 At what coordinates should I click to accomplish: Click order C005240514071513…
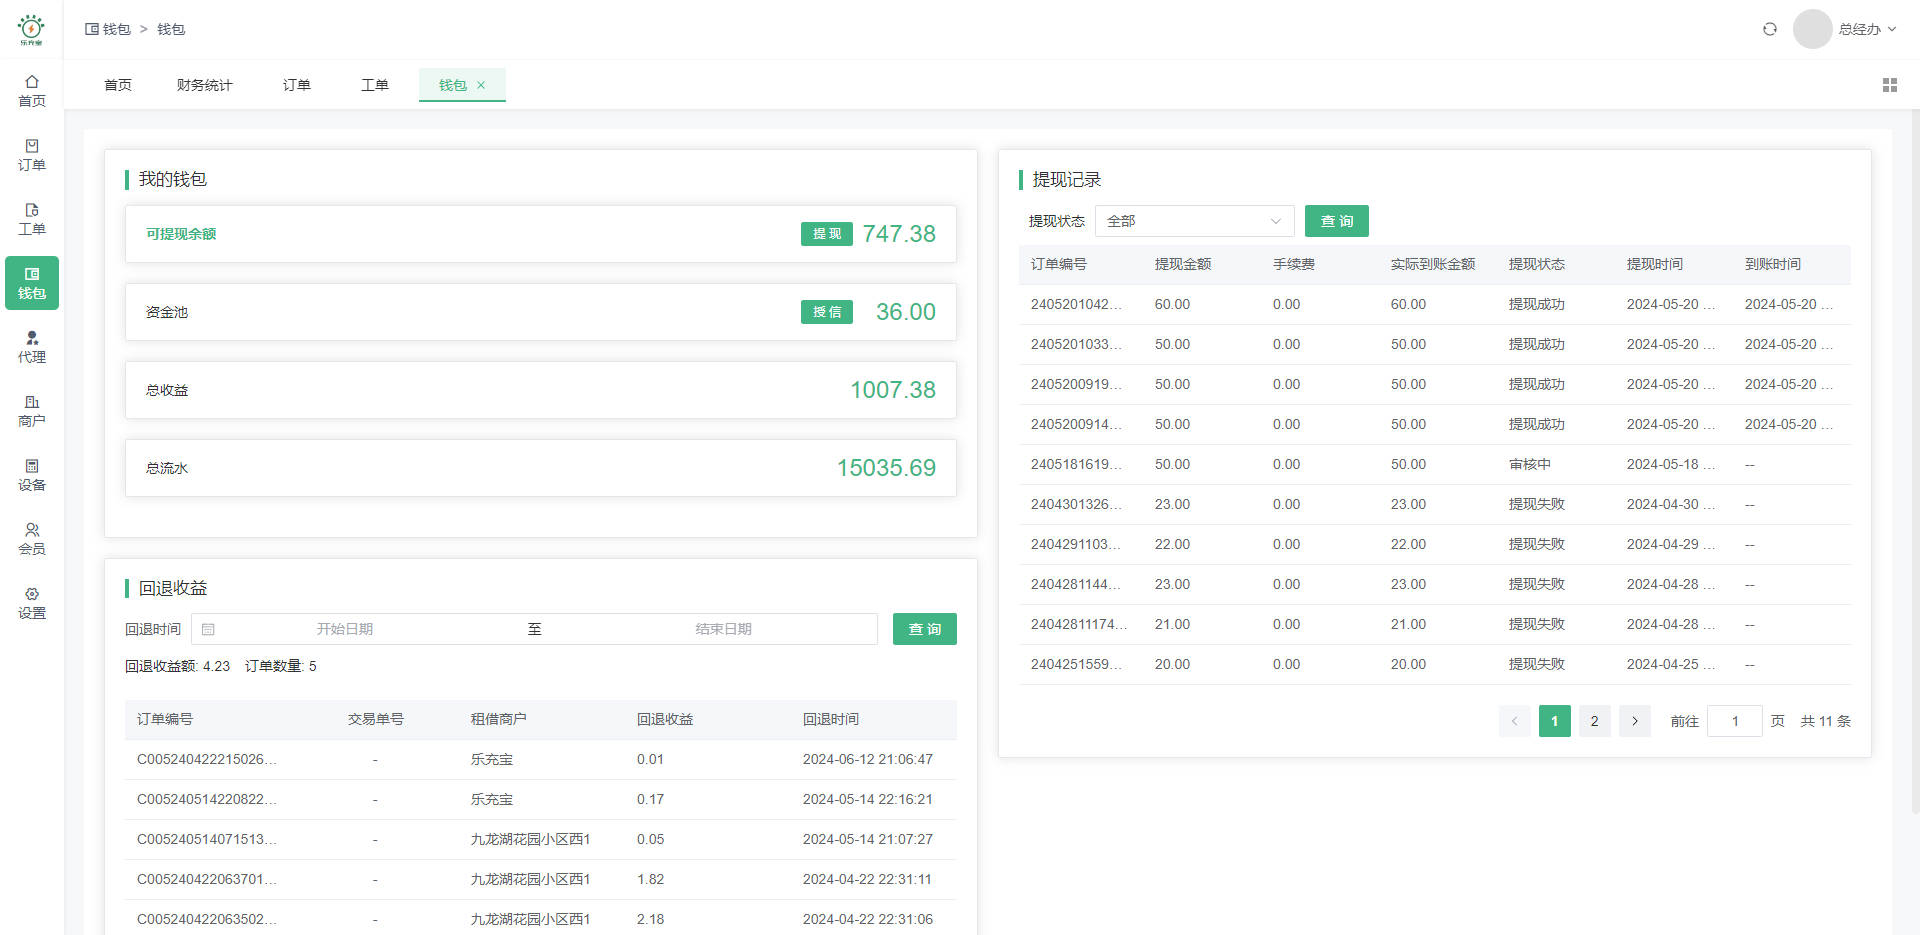pyautogui.click(x=207, y=839)
